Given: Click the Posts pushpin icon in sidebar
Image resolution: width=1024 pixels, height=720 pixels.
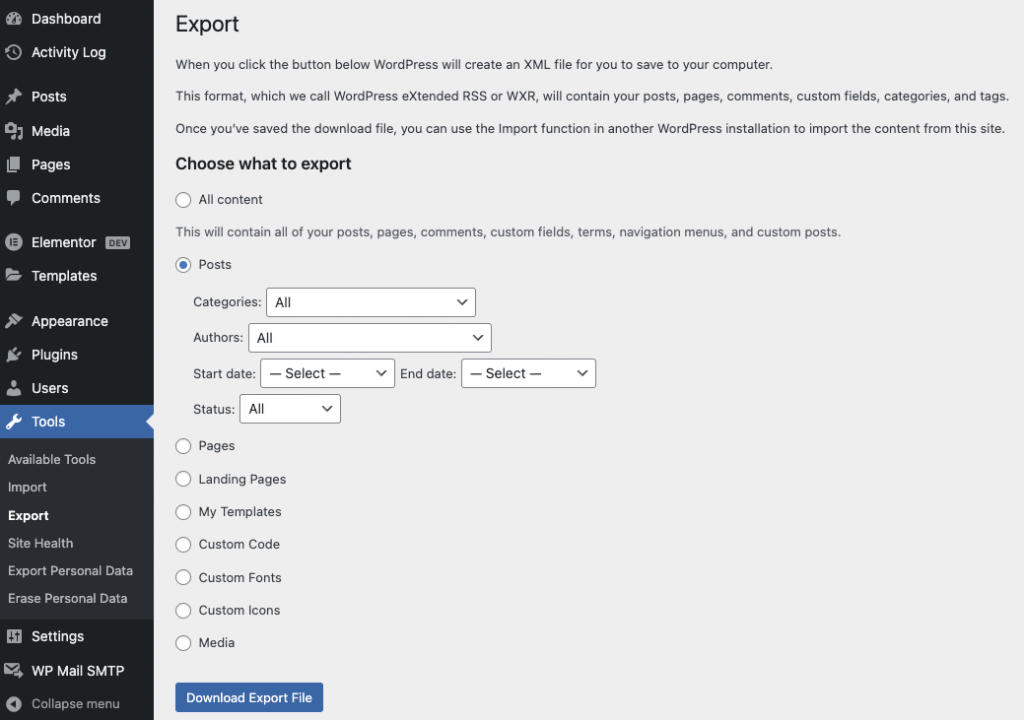Looking at the screenshot, I should 14,97.
